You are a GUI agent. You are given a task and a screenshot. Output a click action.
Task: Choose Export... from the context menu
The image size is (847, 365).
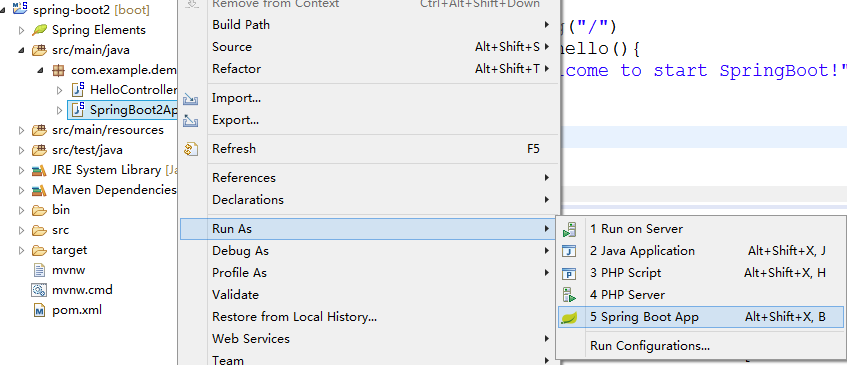point(369,120)
